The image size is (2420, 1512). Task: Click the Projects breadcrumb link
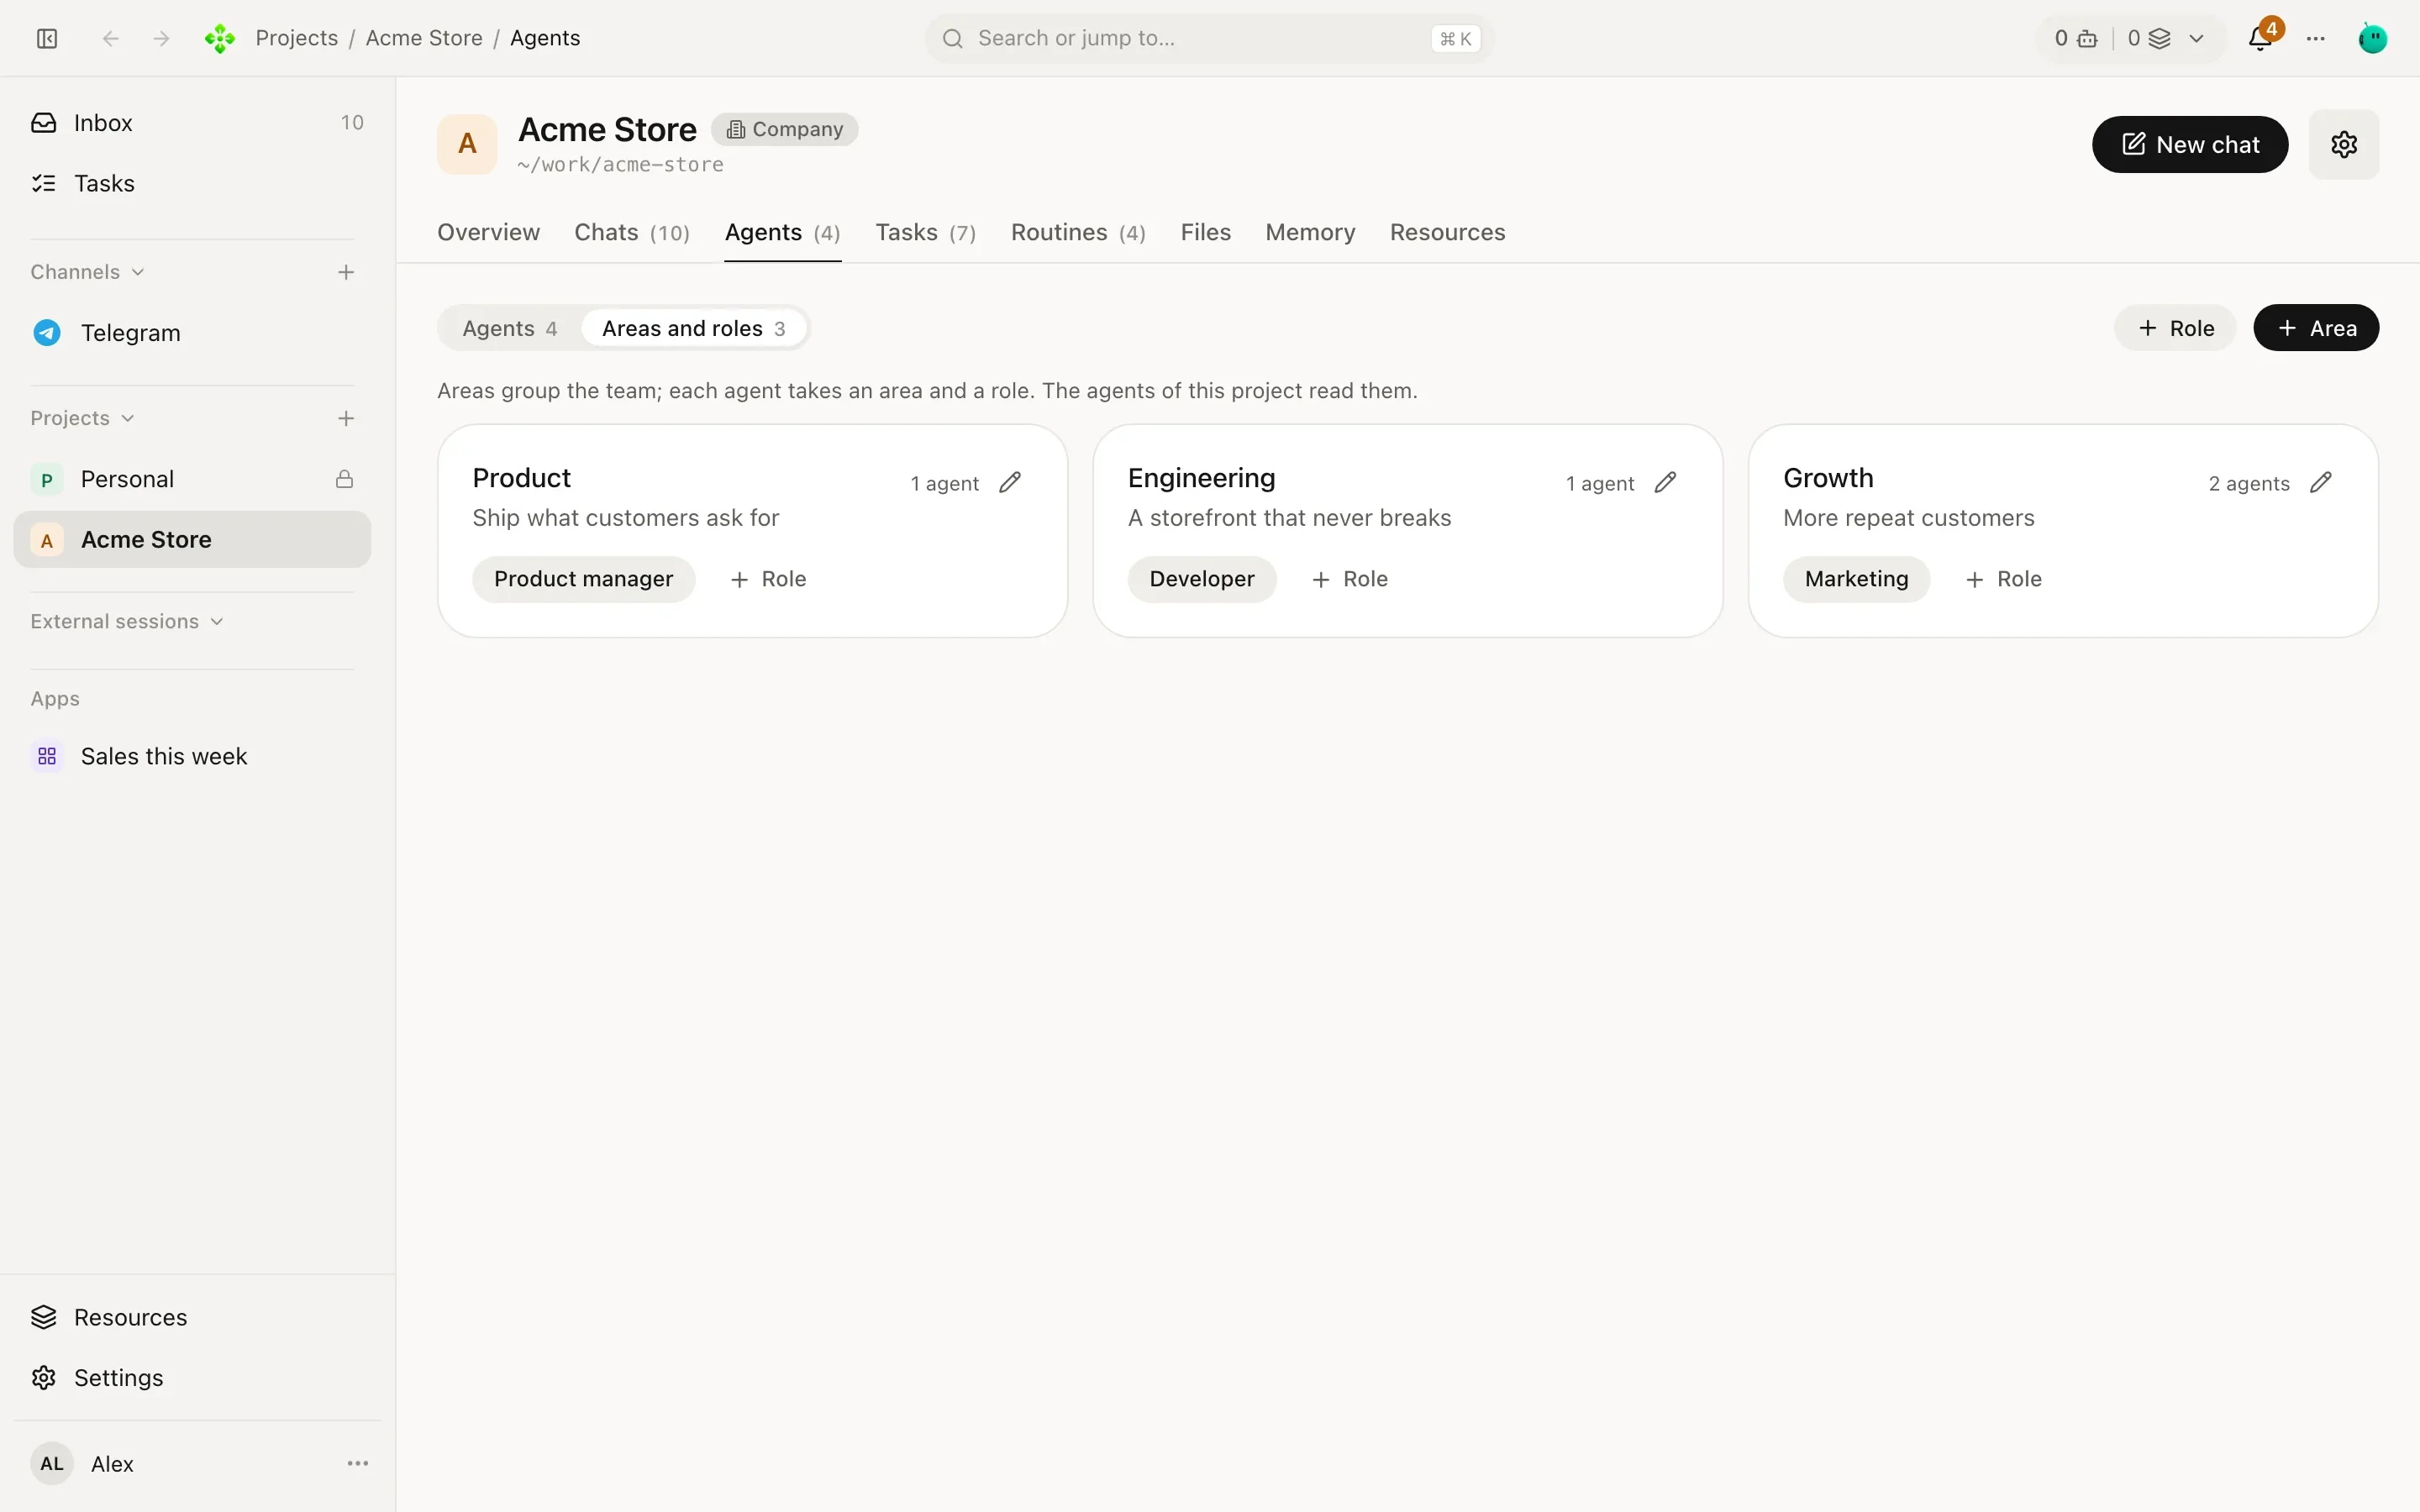tap(297, 38)
